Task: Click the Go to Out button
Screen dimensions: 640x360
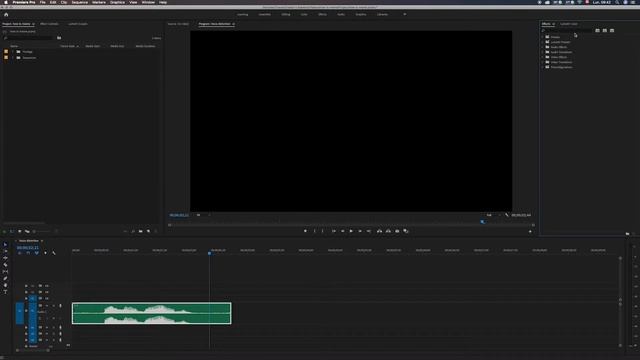Action: 369,231
